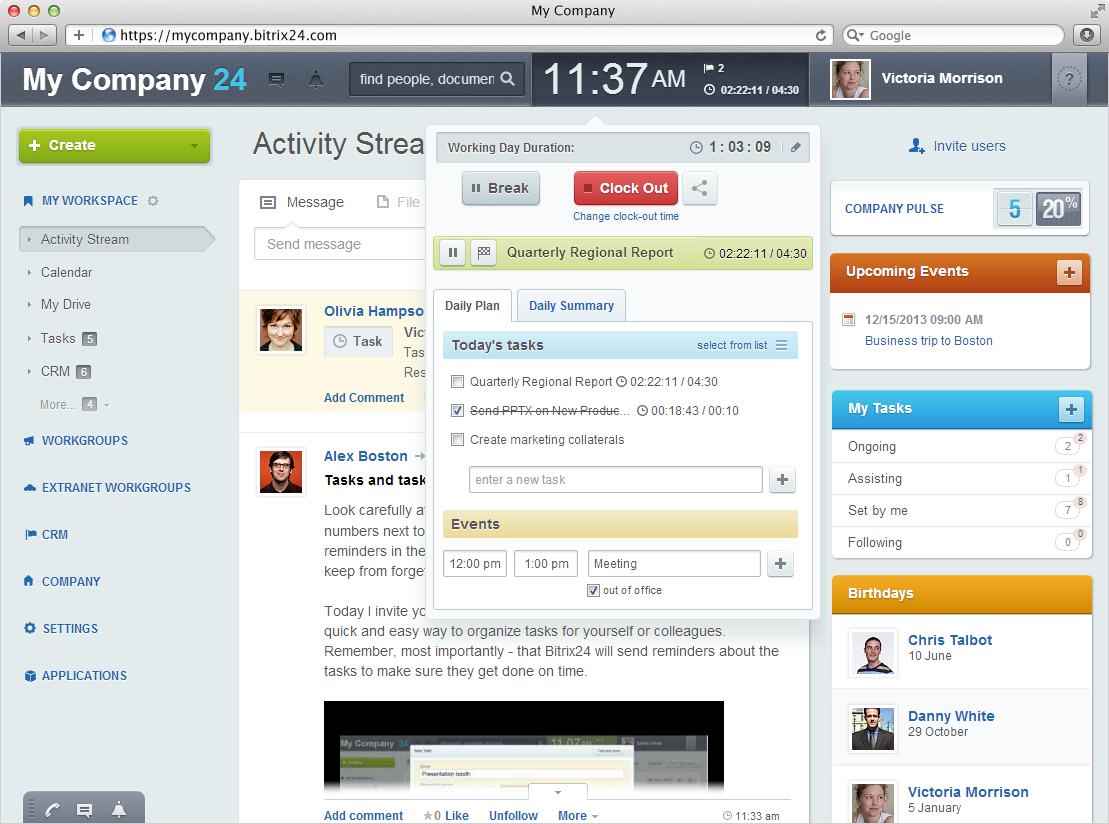The height and width of the screenshot is (824, 1109).
Task: Open the More dropdown under Alex Boston's post
Action: point(578,816)
